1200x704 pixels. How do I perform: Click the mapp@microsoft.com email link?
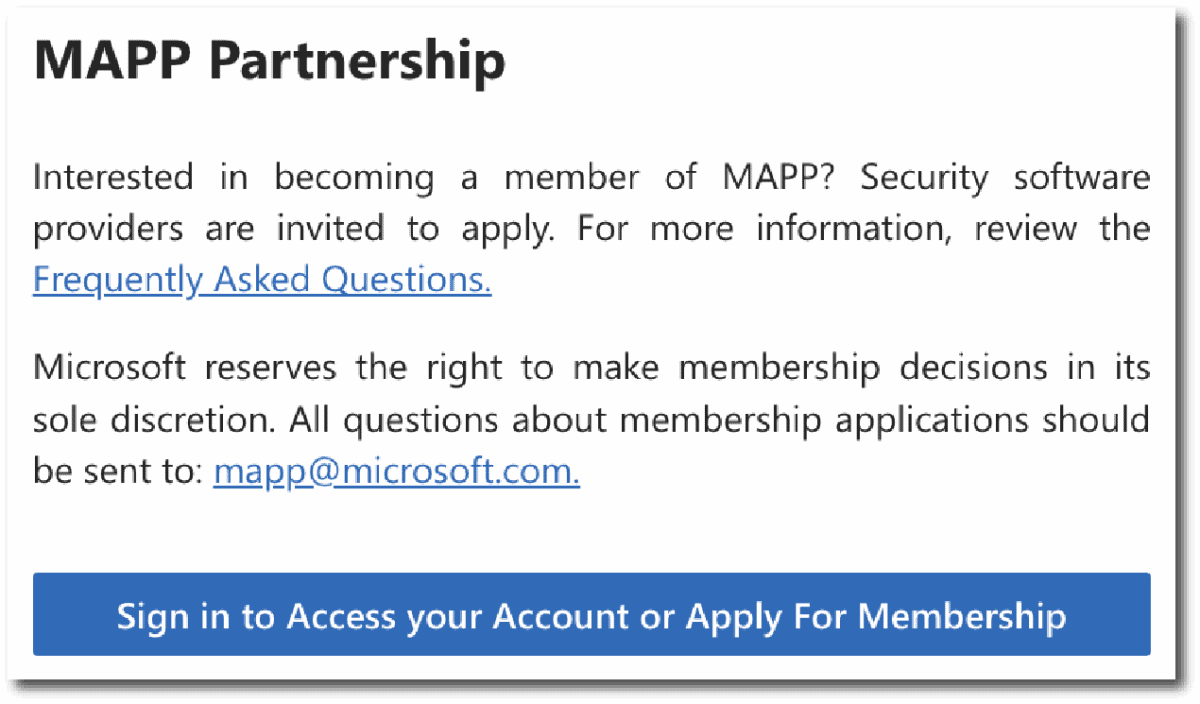point(396,472)
